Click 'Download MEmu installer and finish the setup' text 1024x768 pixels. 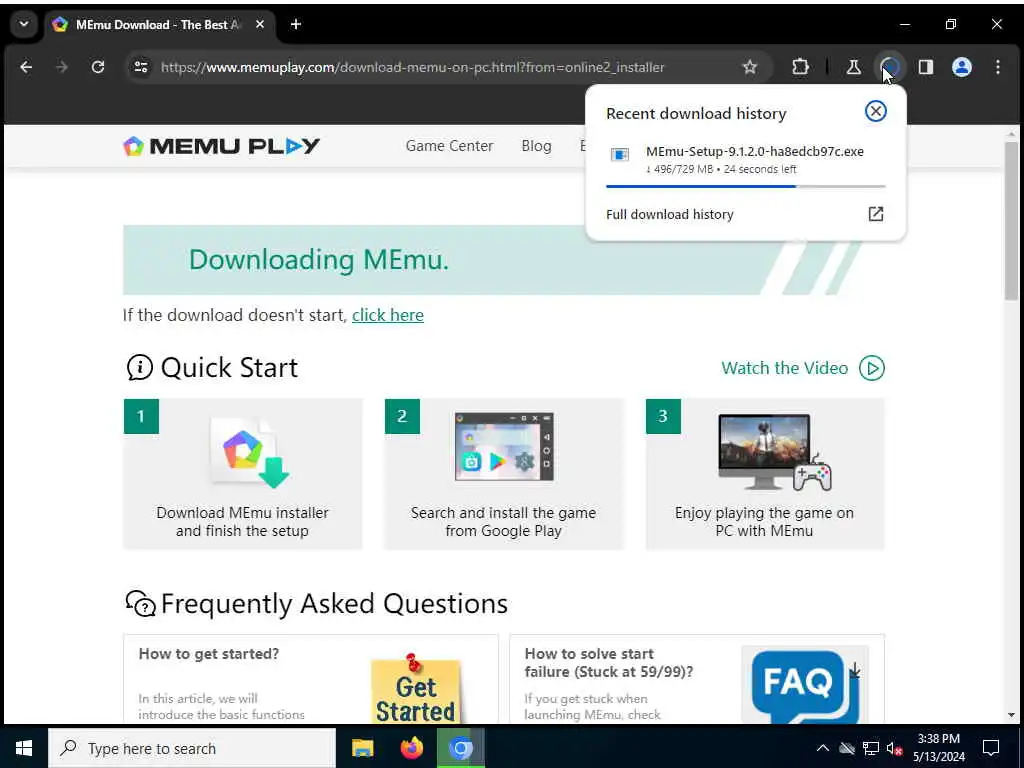[242, 521]
